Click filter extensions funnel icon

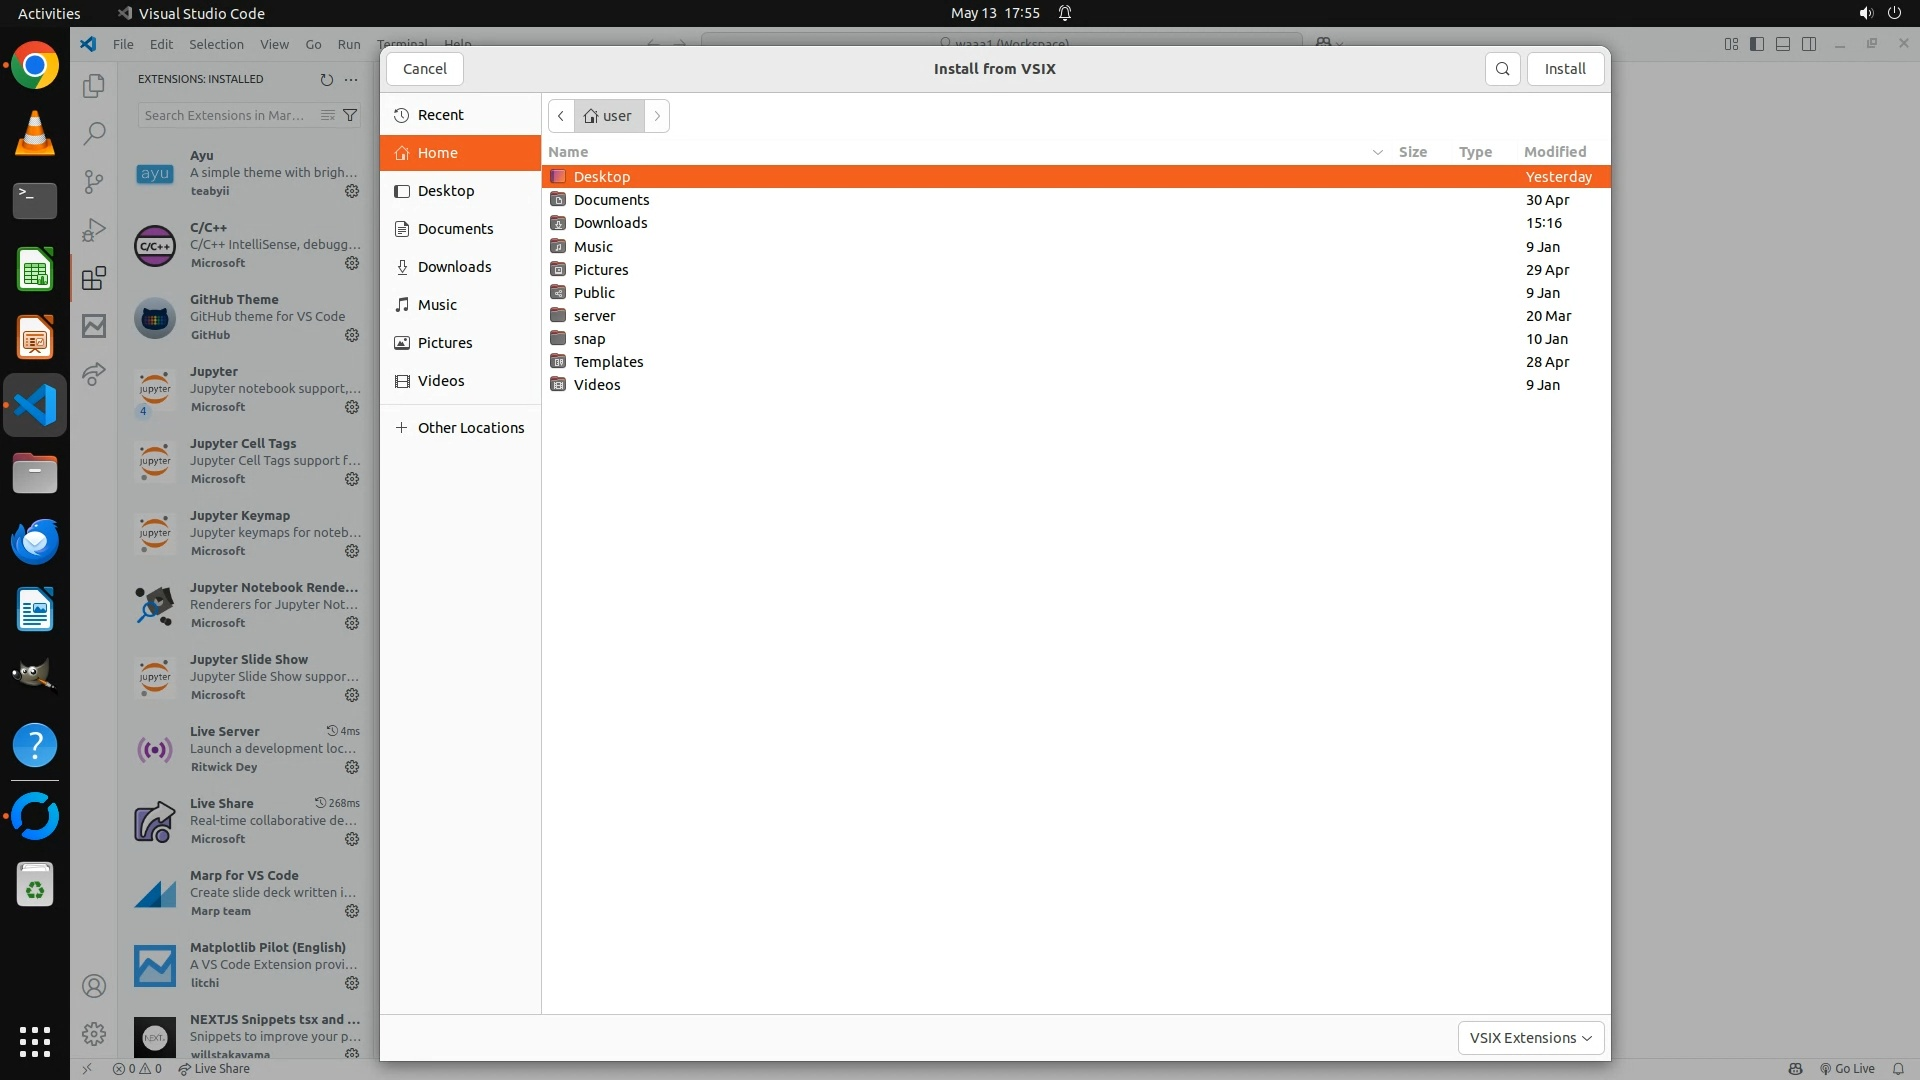click(x=350, y=115)
